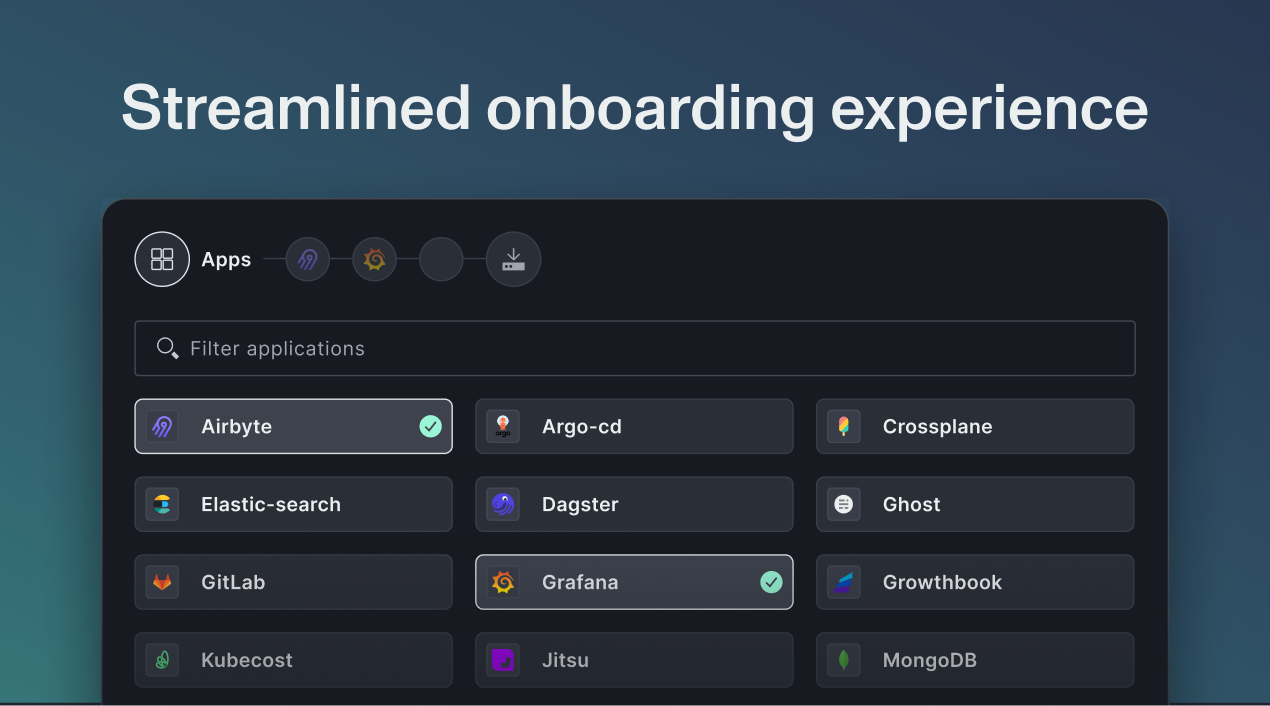This screenshot has height=706, width=1270.
Task: Click the Kubecost logo icon
Action: click(x=162, y=660)
